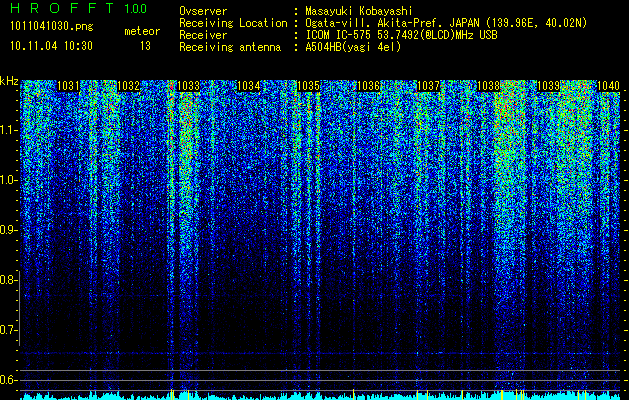Screen dimensions: 629x400
Task: Click the 1038 time marker
Action: (489, 86)
